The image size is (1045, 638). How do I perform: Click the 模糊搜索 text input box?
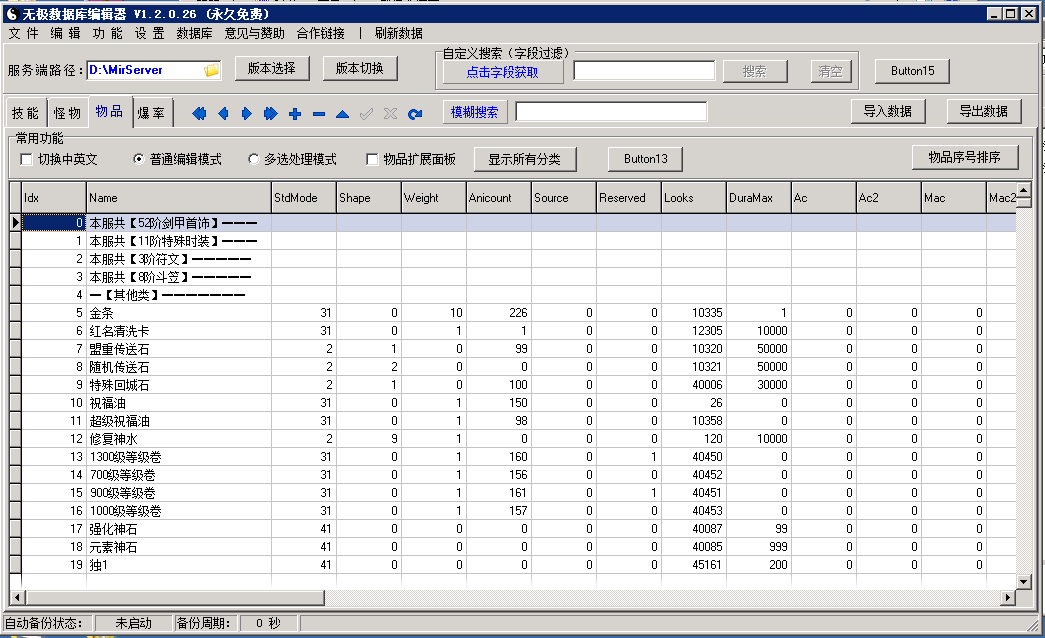tap(611, 112)
